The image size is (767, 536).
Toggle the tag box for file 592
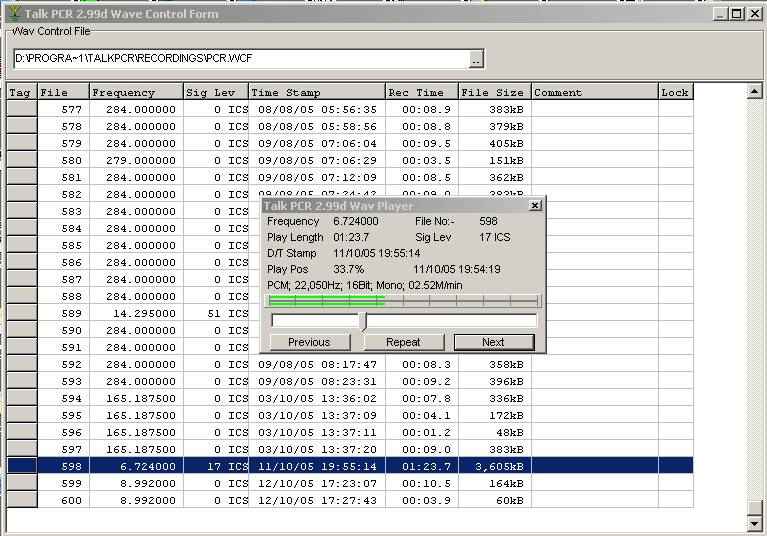point(22,364)
